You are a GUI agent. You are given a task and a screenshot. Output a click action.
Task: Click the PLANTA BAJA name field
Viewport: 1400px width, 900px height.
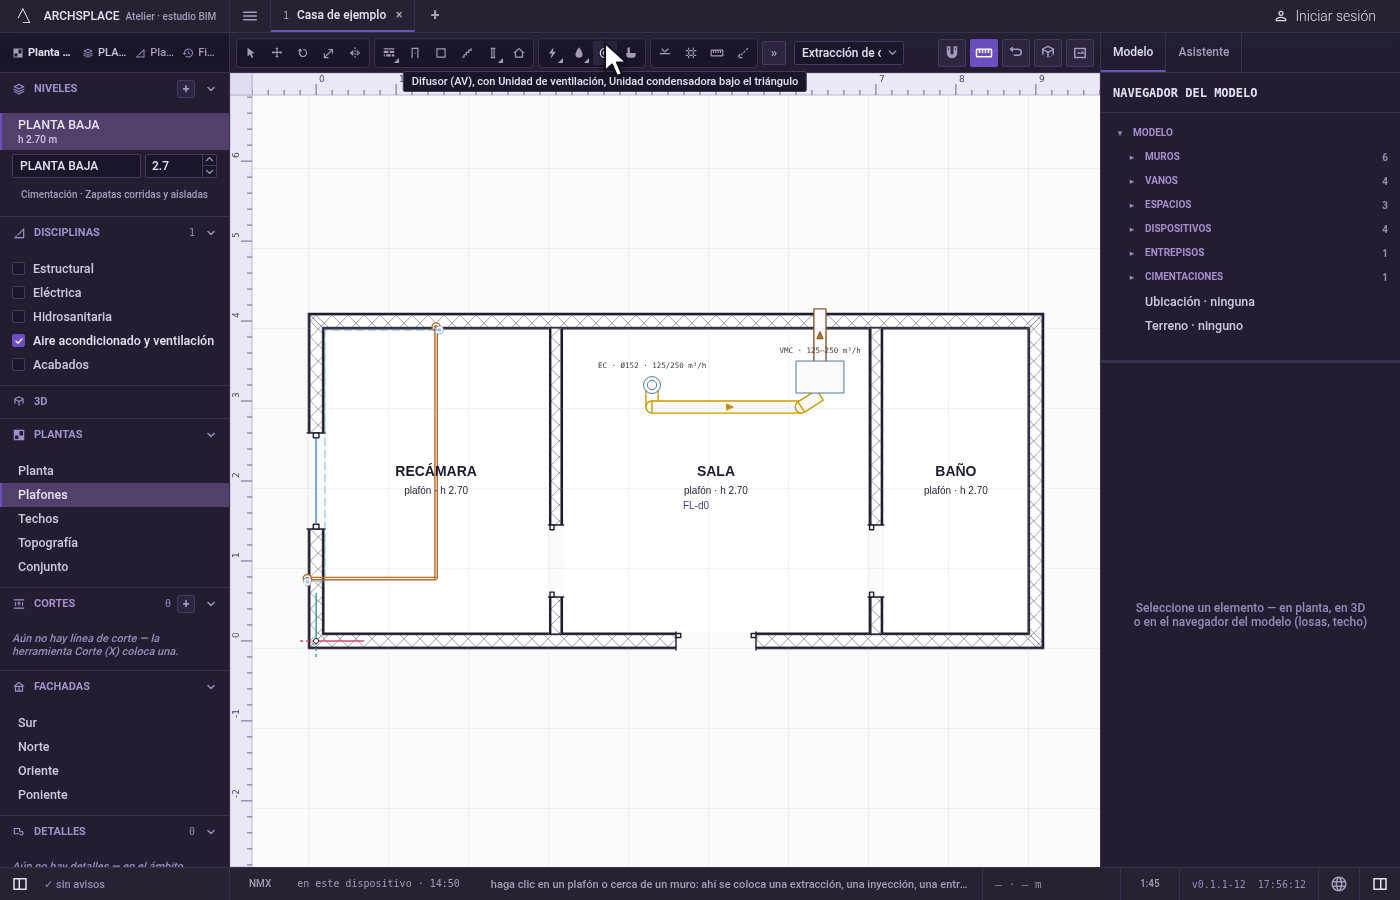coord(77,166)
